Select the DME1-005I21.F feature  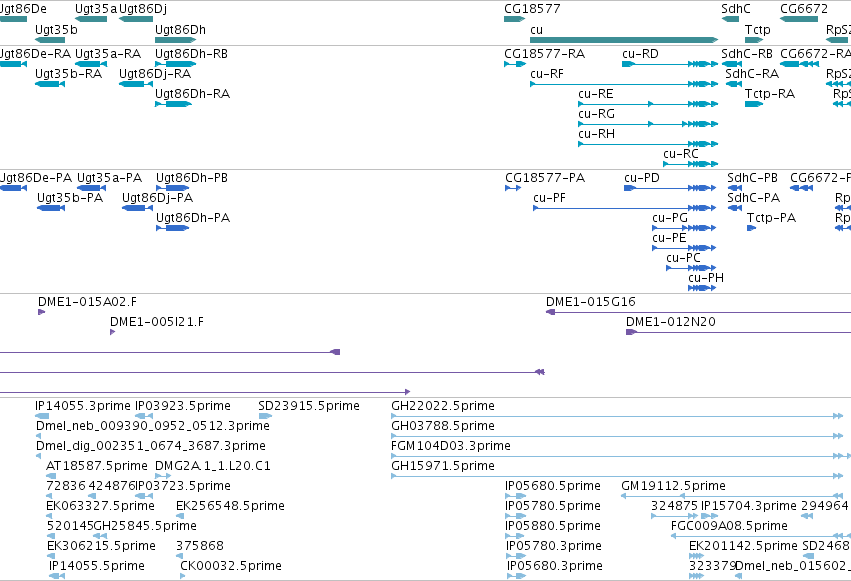click(112, 332)
